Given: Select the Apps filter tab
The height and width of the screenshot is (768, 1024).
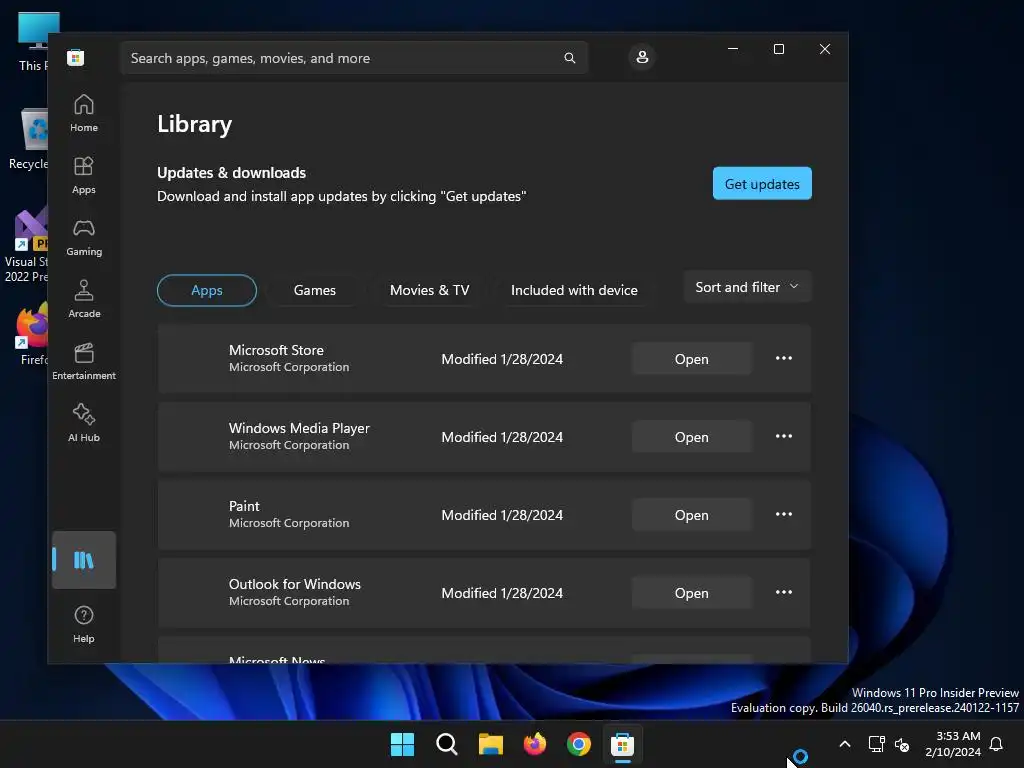Looking at the screenshot, I should pos(207,291).
